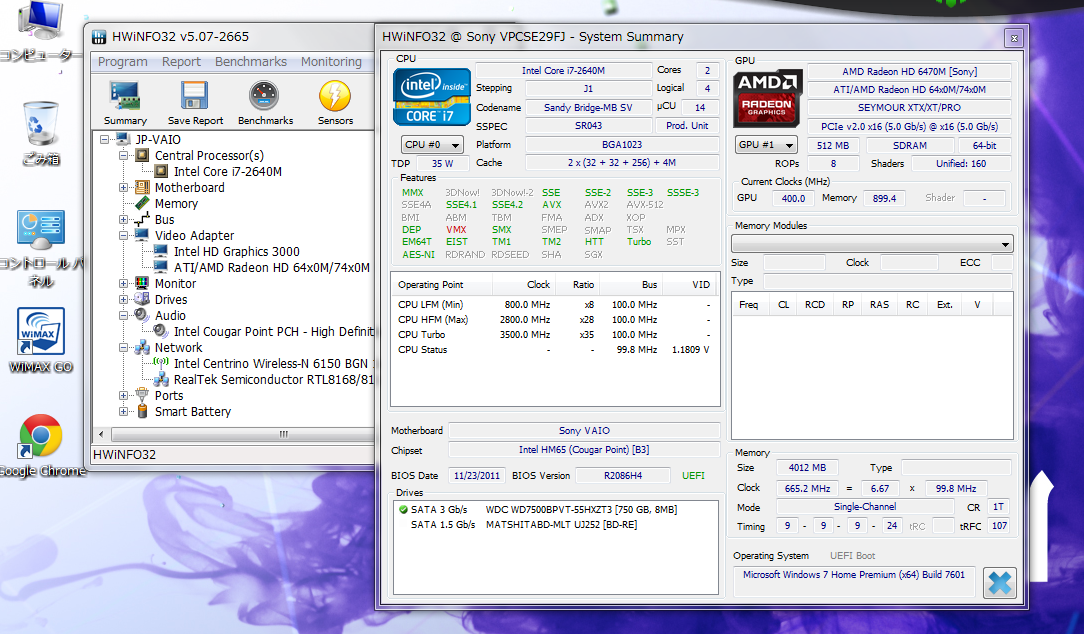Image resolution: width=1084 pixels, height=634 pixels.
Task: Click the Summary toolbar icon
Action: click(125, 102)
